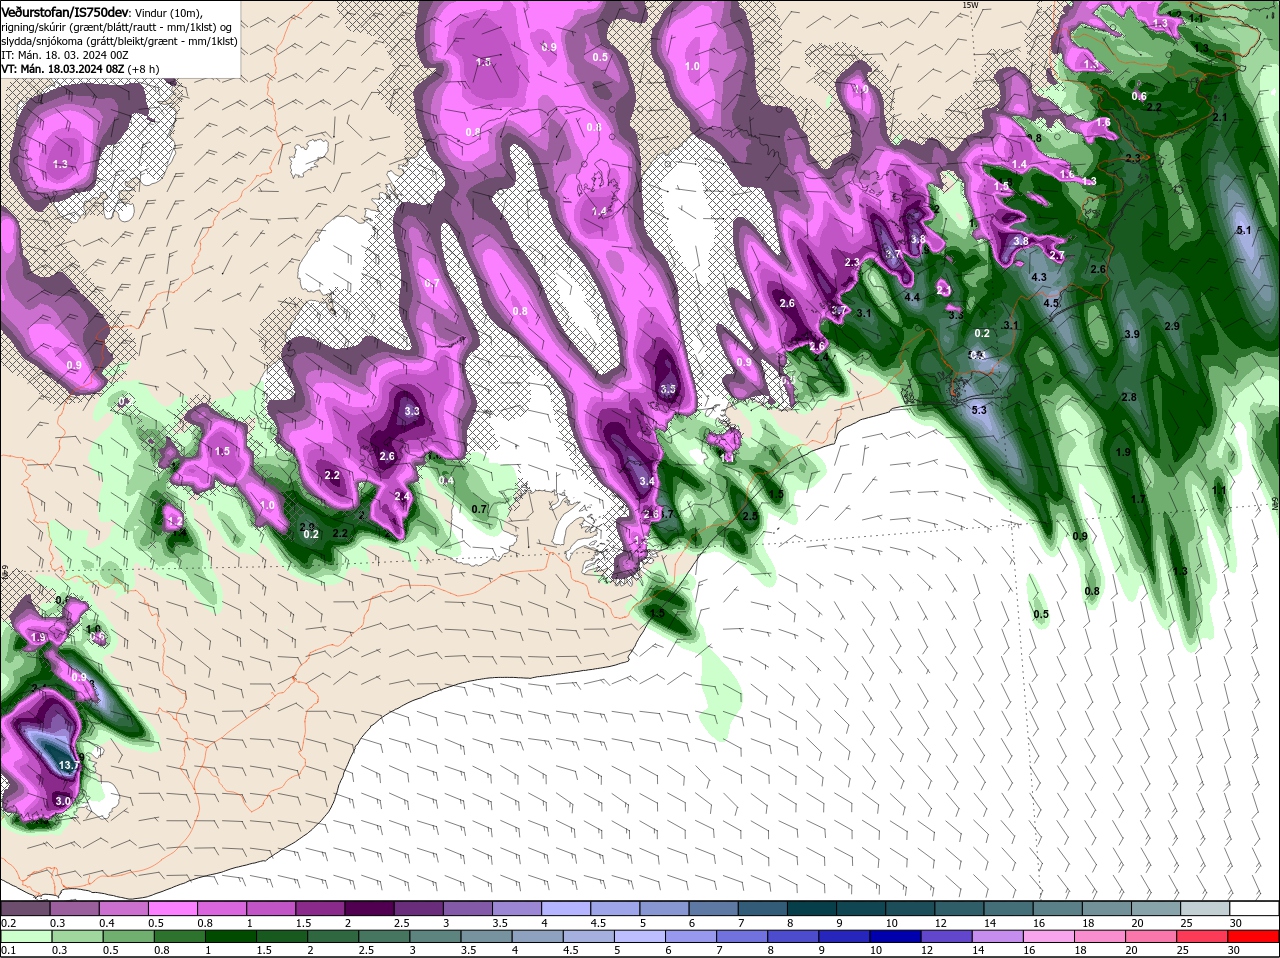Select red rain-scale swatch after 30
Image resolution: width=1280 pixels, height=958 pixels.
[1255, 936]
